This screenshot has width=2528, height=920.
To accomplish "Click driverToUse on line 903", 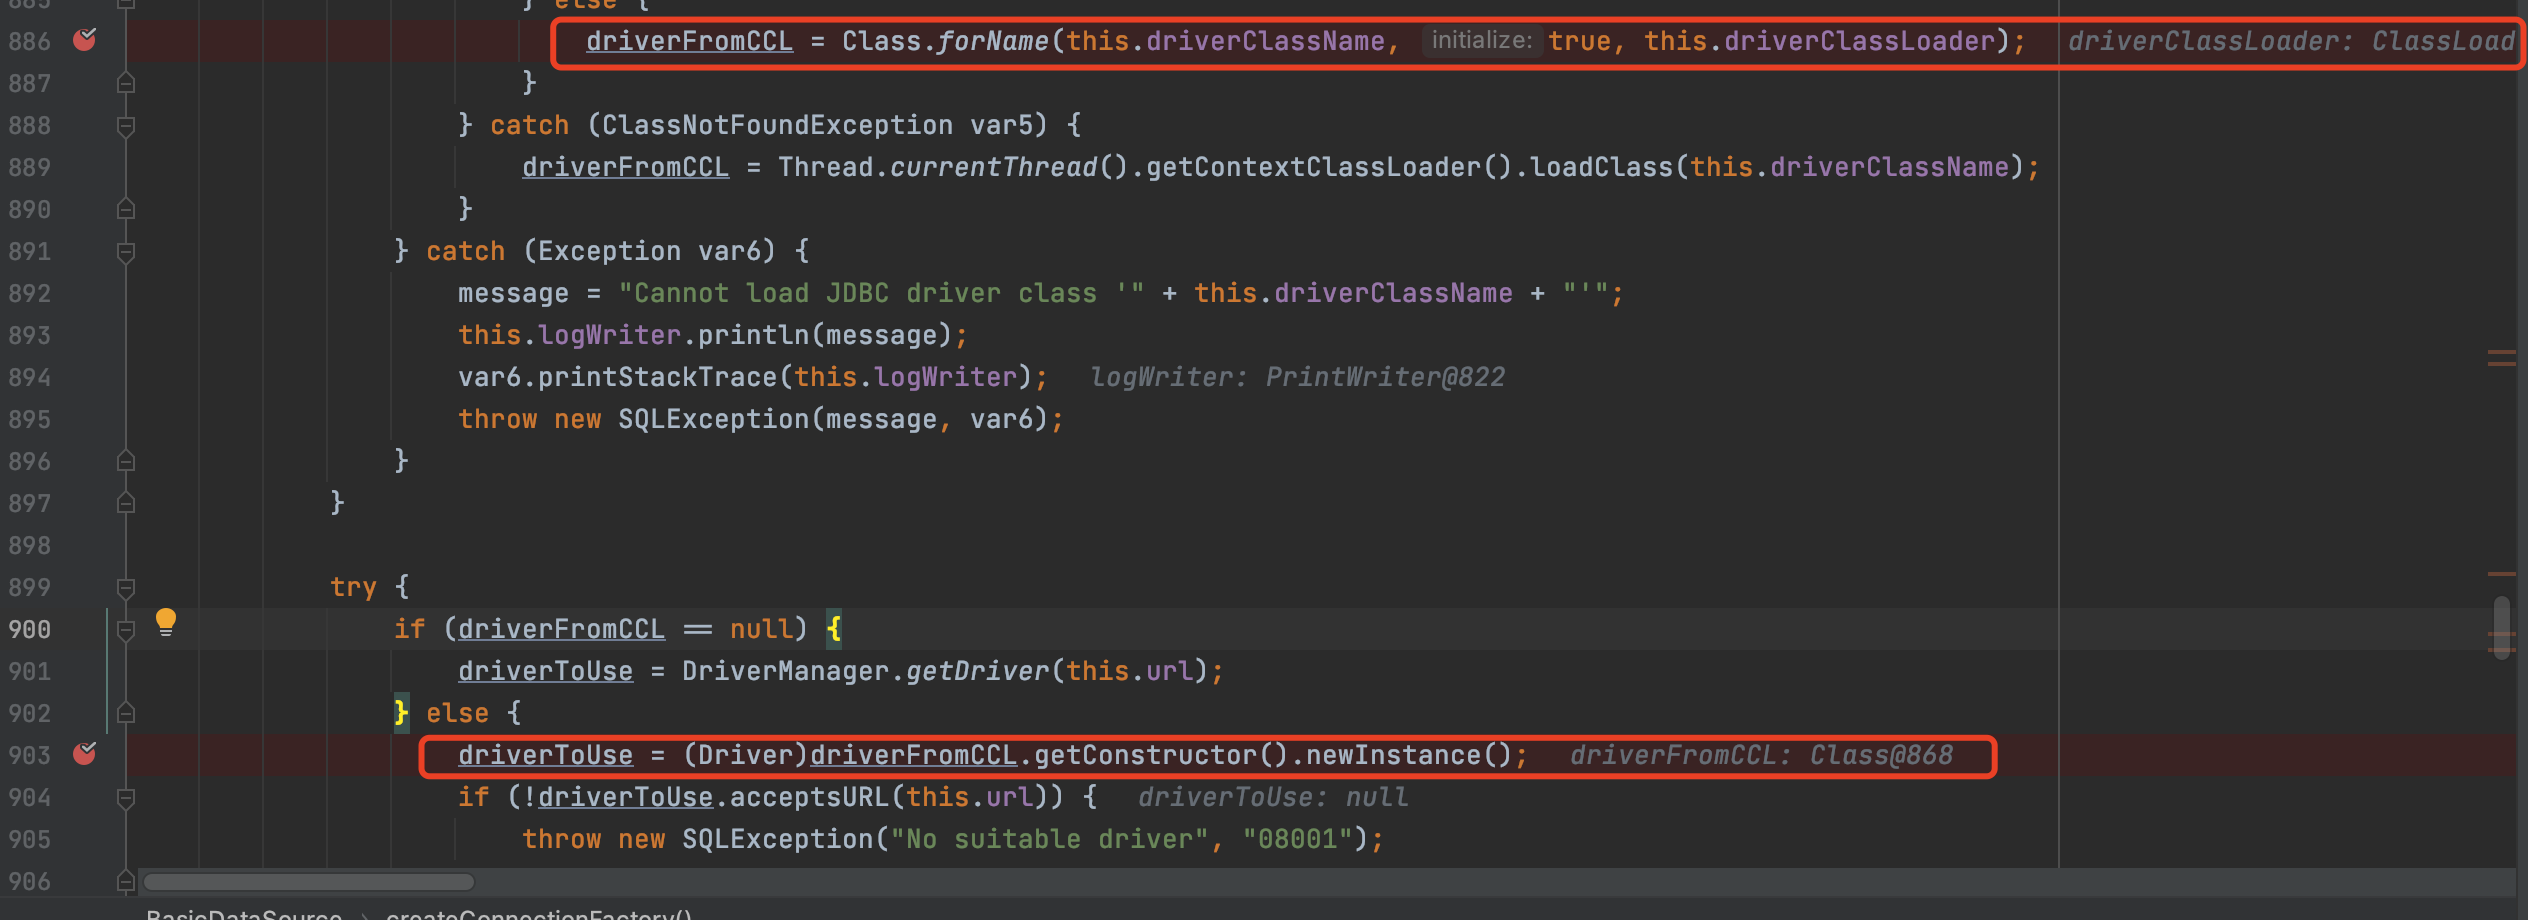I will pos(545,755).
